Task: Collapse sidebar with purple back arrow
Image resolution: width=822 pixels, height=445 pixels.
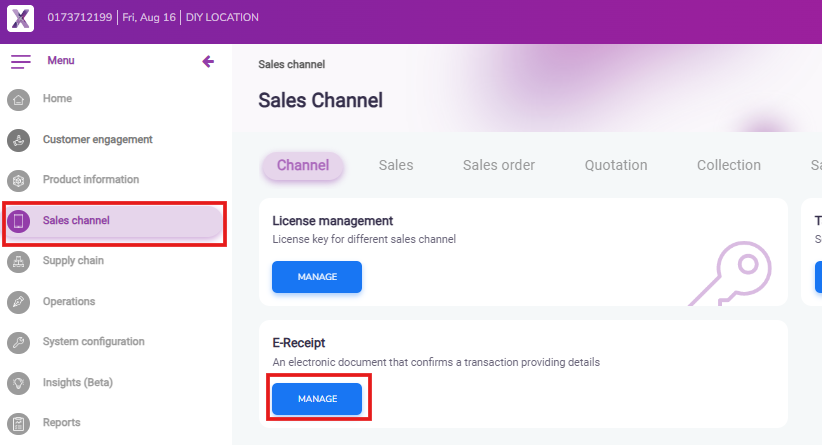Action: (x=208, y=62)
